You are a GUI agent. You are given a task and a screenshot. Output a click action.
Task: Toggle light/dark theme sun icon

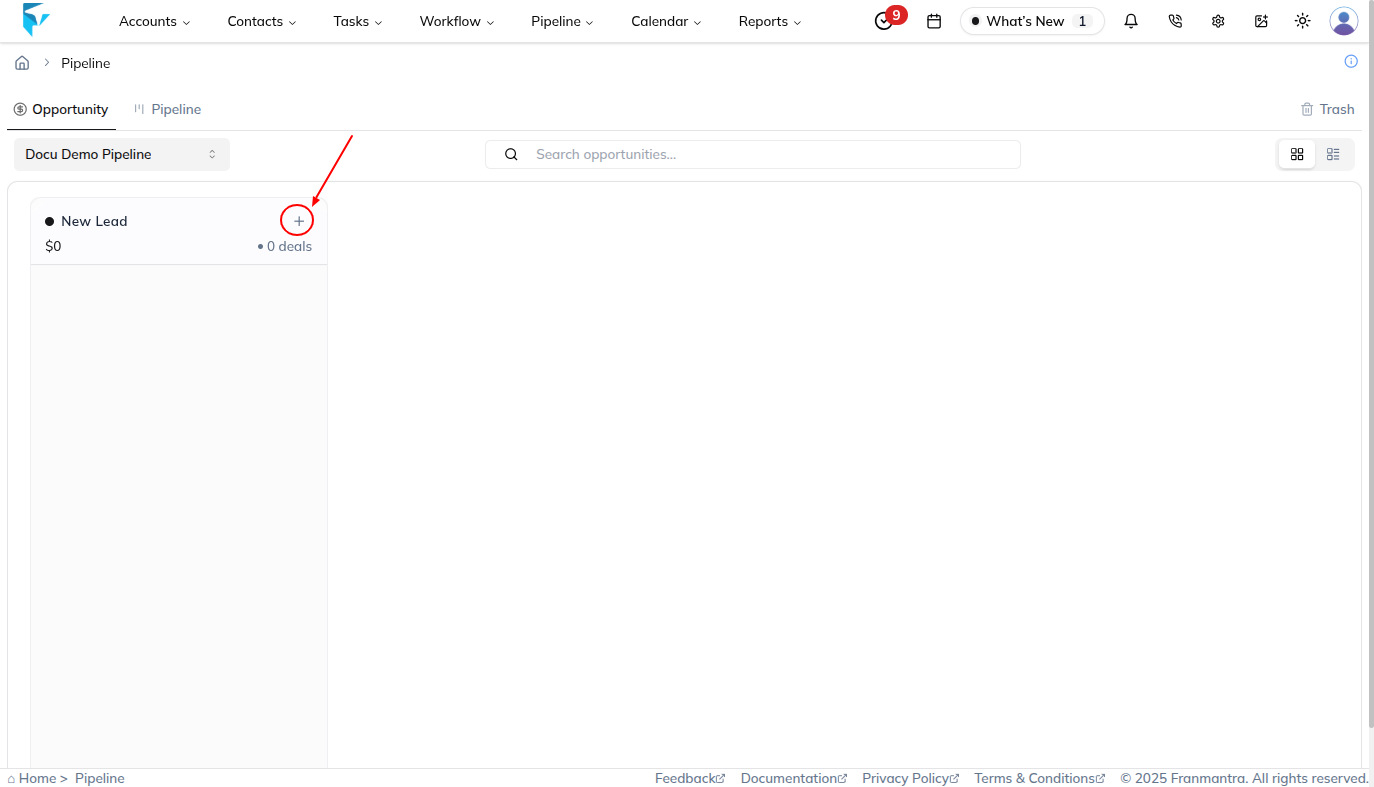click(x=1302, y=21)
